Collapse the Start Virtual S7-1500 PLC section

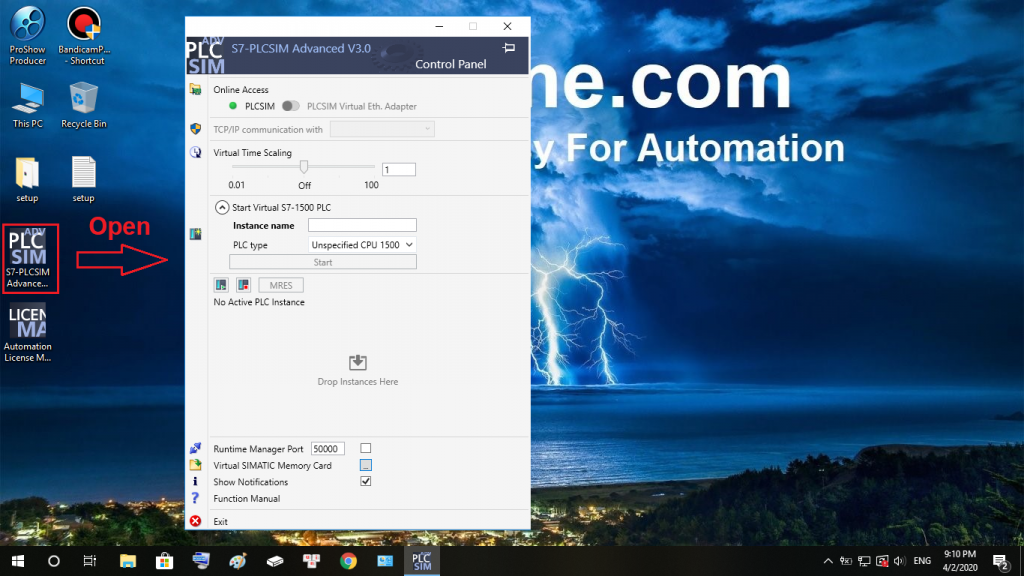point(221,208)
